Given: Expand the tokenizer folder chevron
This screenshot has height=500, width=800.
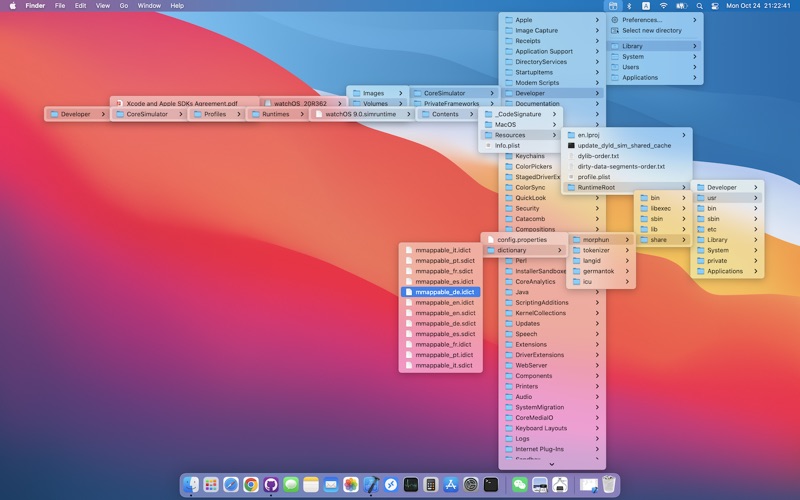Looking at the screenshot, I should 627,251.
